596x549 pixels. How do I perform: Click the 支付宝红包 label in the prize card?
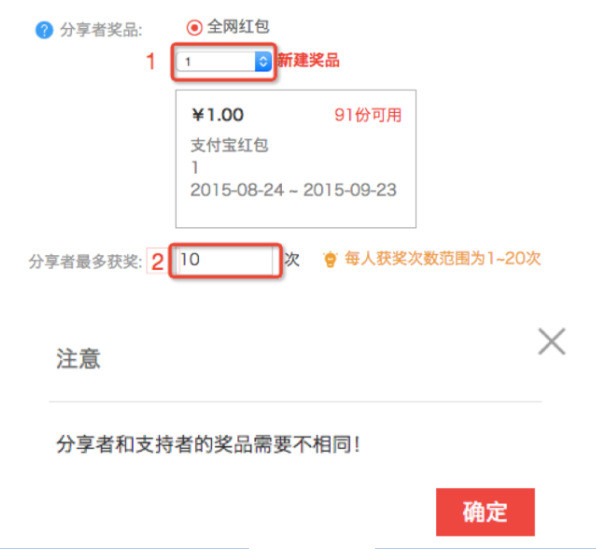coord(229,145)
